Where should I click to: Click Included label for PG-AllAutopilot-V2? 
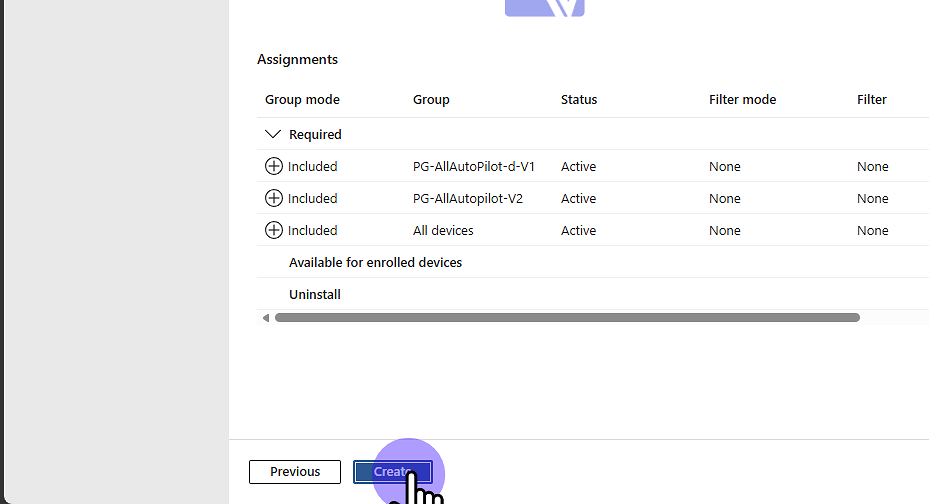click(312, 198)
